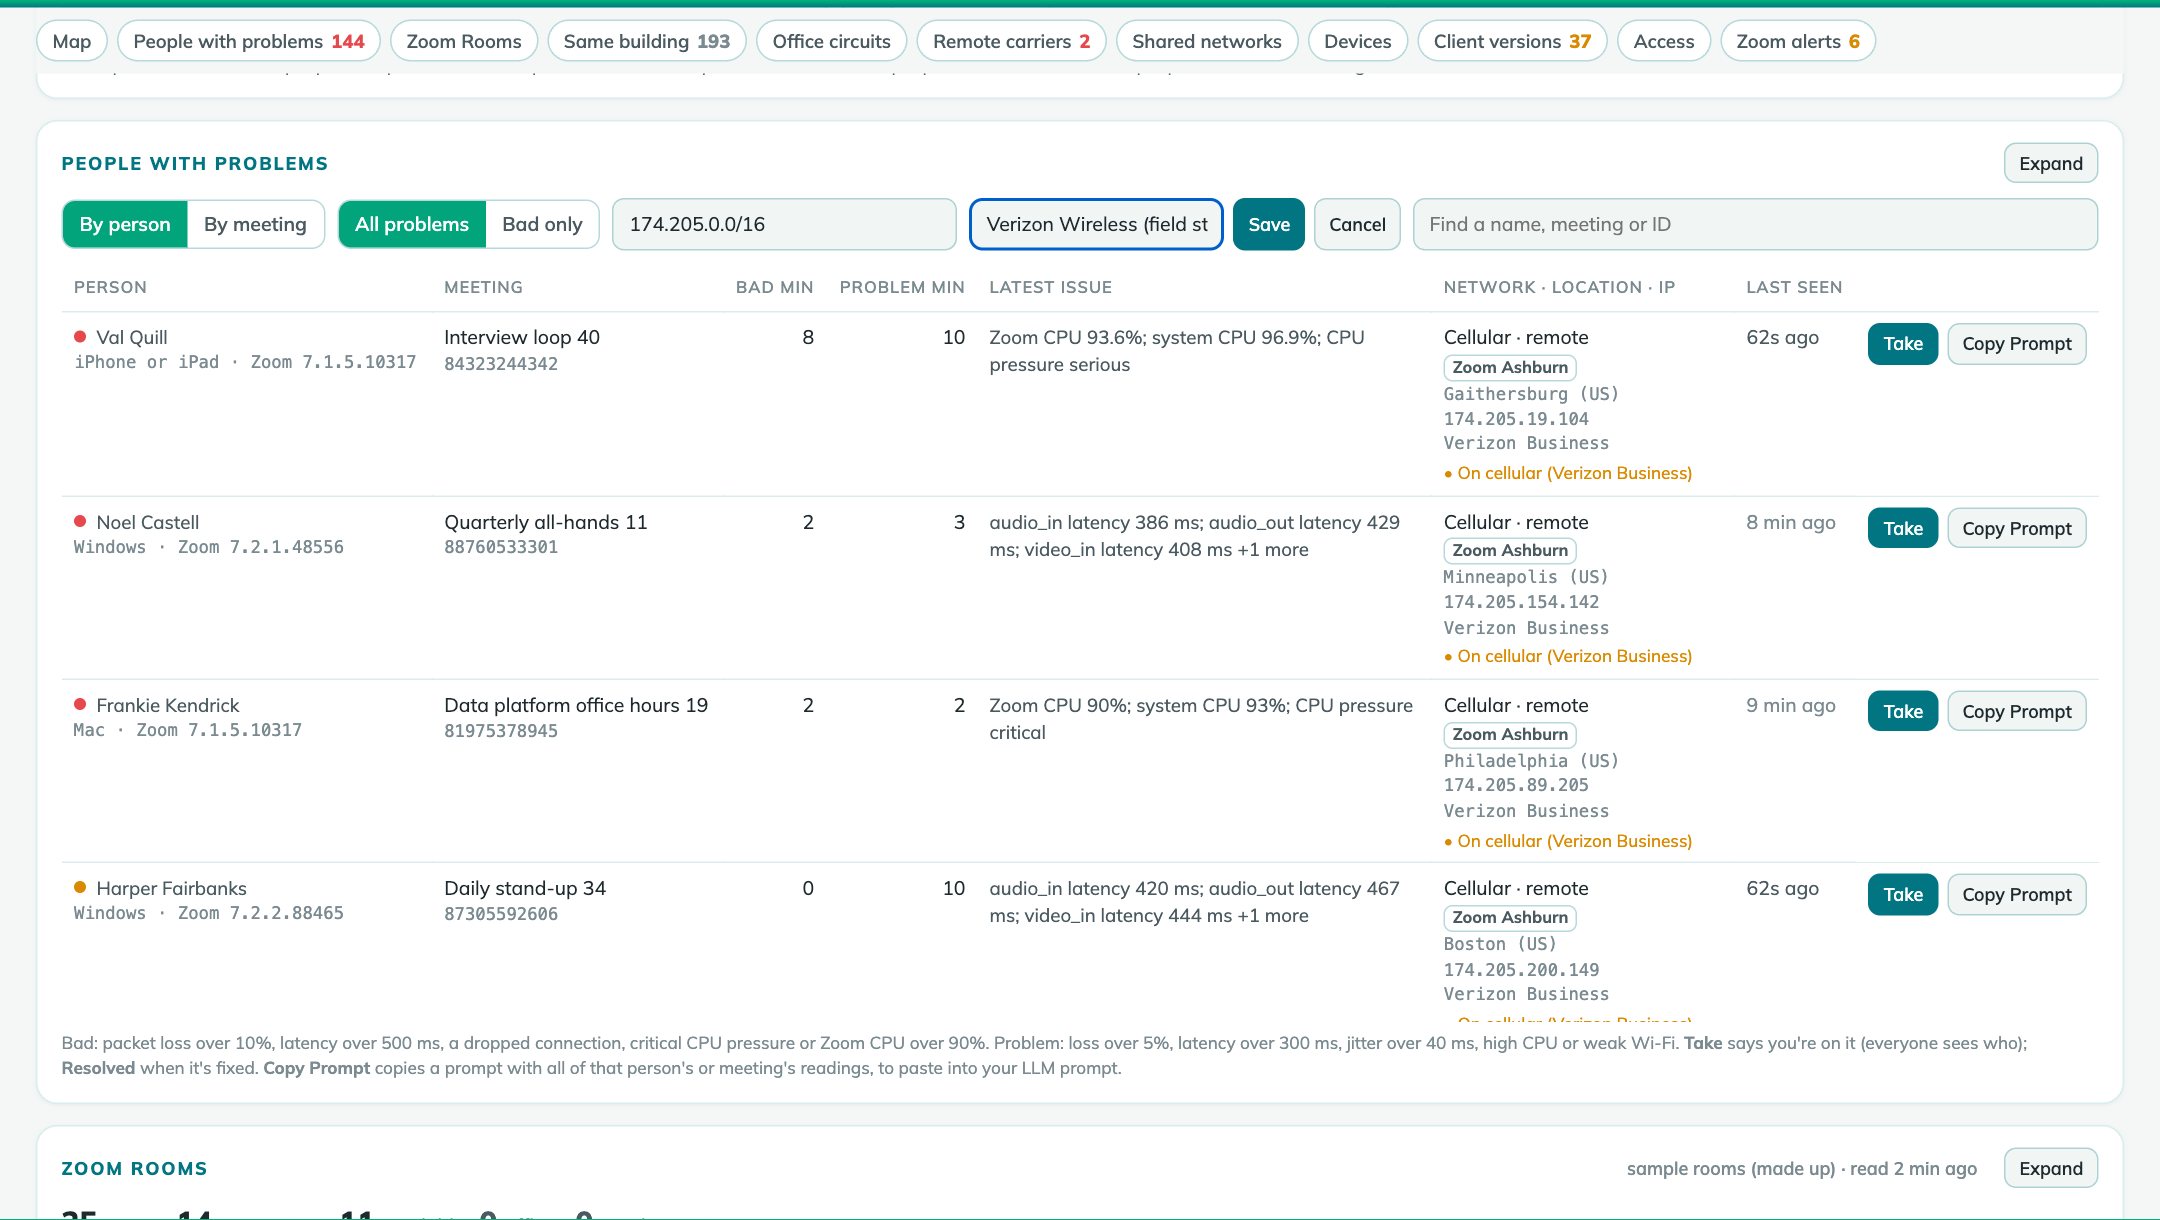This screenshot has height=1220, width=2160.
Task: Switch to By meeting view
Action: pyautogui.click(x=255, y=224)
